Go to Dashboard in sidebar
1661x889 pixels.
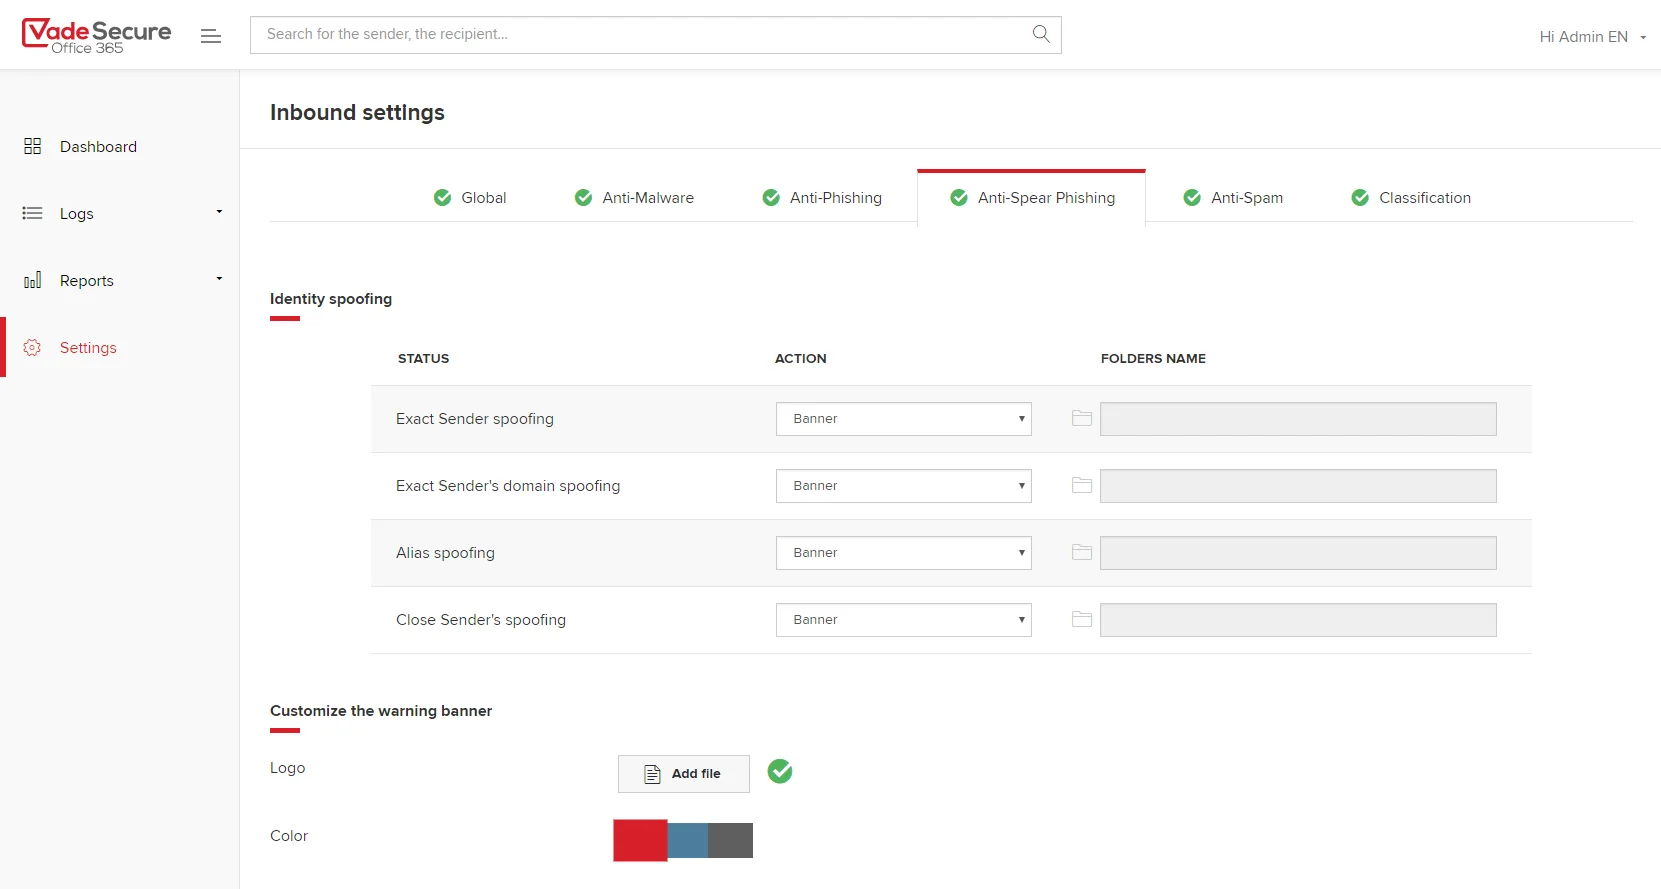coord(98,146)
